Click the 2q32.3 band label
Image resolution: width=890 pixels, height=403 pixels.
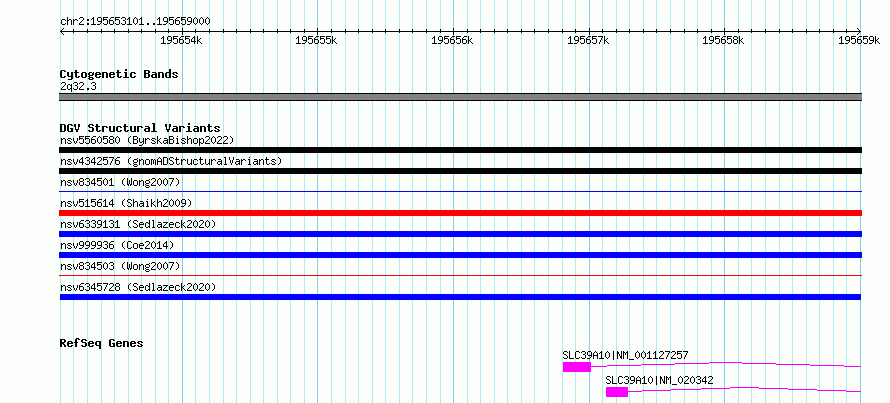tap(78, 86)
